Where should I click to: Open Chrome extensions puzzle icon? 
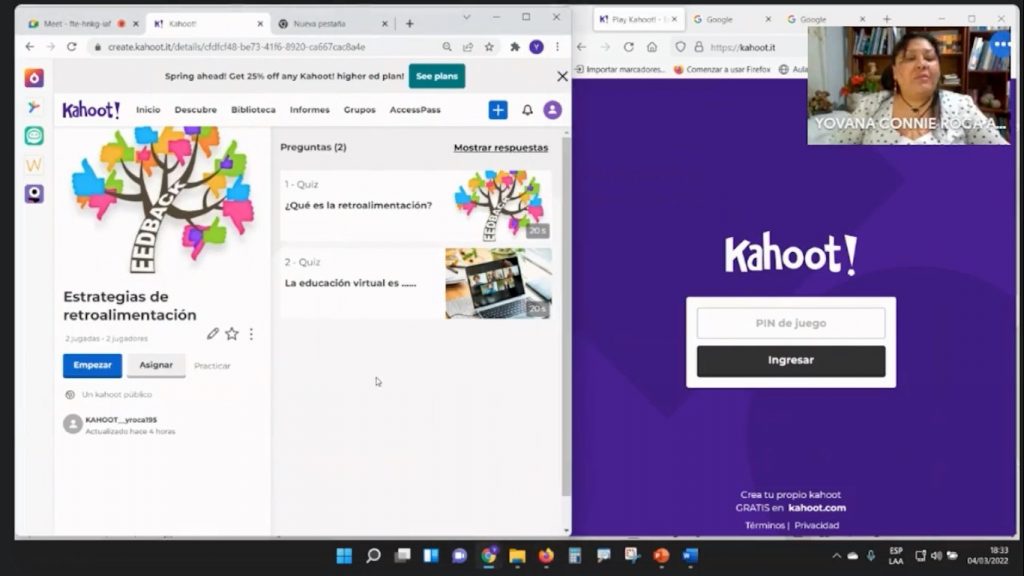point(515,46)
